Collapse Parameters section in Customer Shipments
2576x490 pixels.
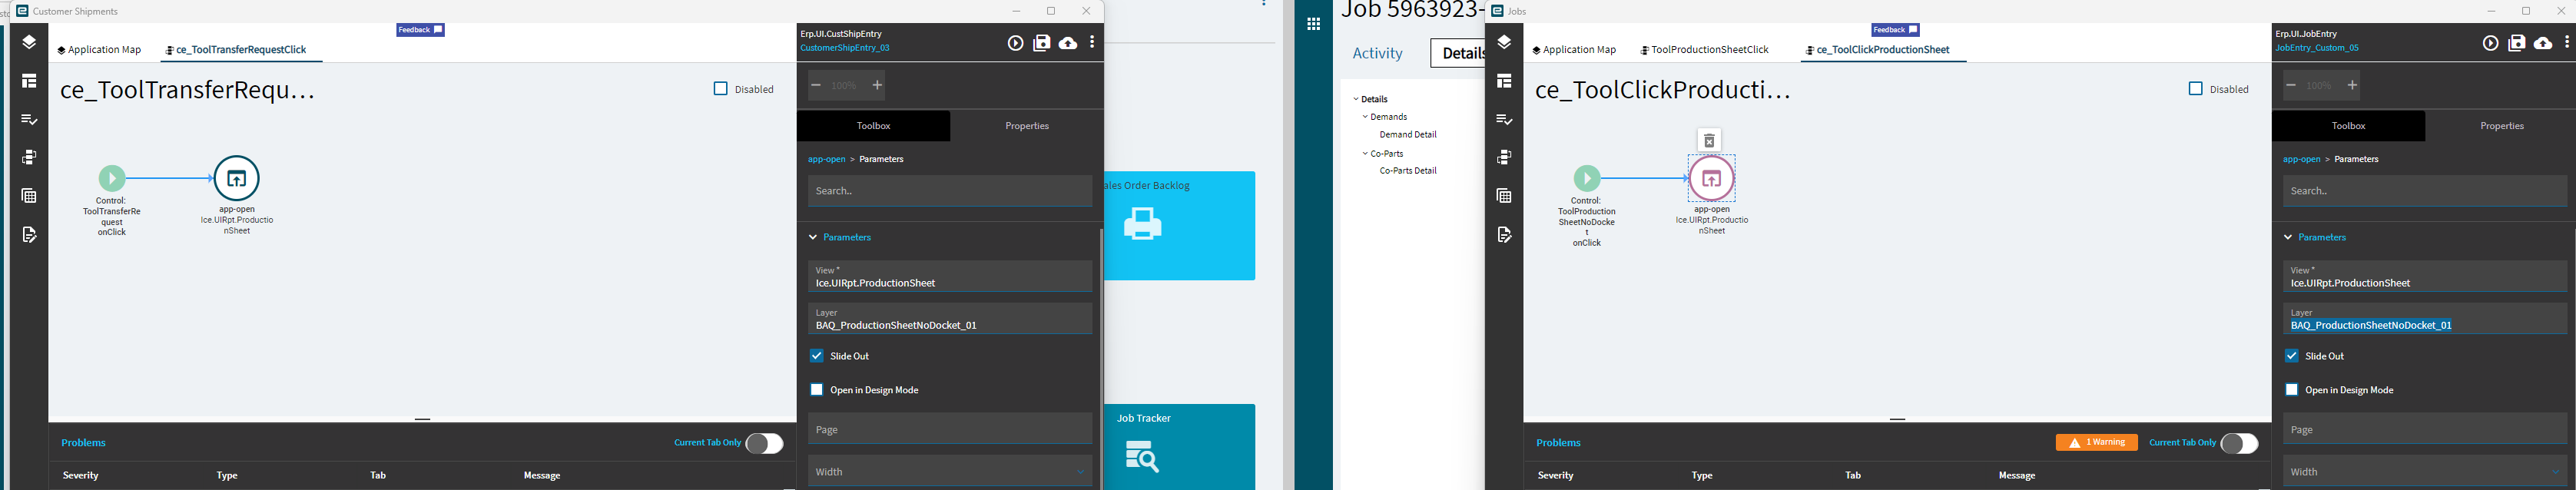pyautogui.click(x=813, y=237)
